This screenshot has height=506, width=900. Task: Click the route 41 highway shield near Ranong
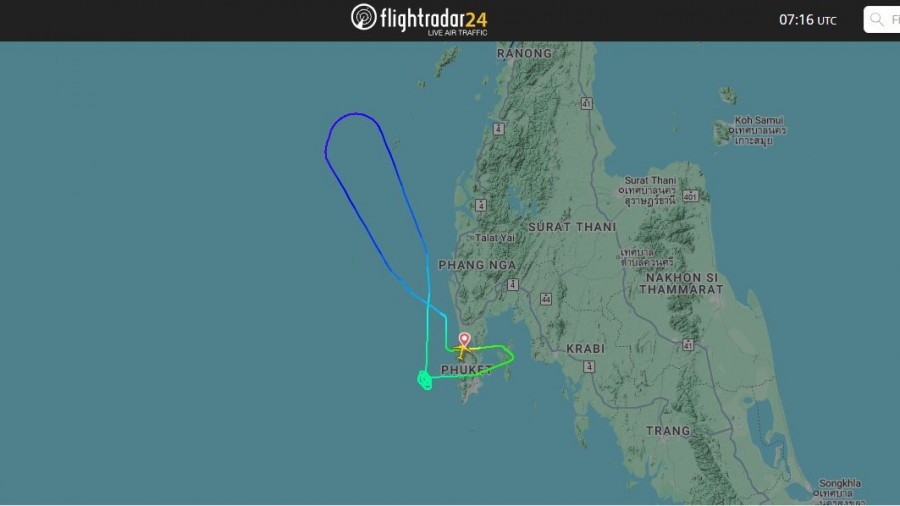coord(586,104)
